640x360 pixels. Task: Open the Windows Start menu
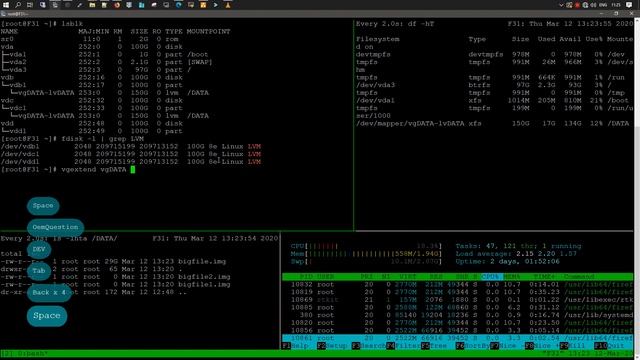coord(6,5)
